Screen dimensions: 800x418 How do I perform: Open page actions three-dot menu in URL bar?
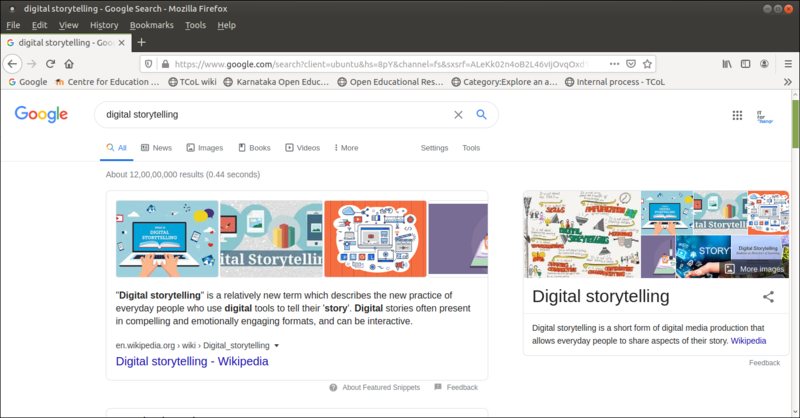pos(614,64)
